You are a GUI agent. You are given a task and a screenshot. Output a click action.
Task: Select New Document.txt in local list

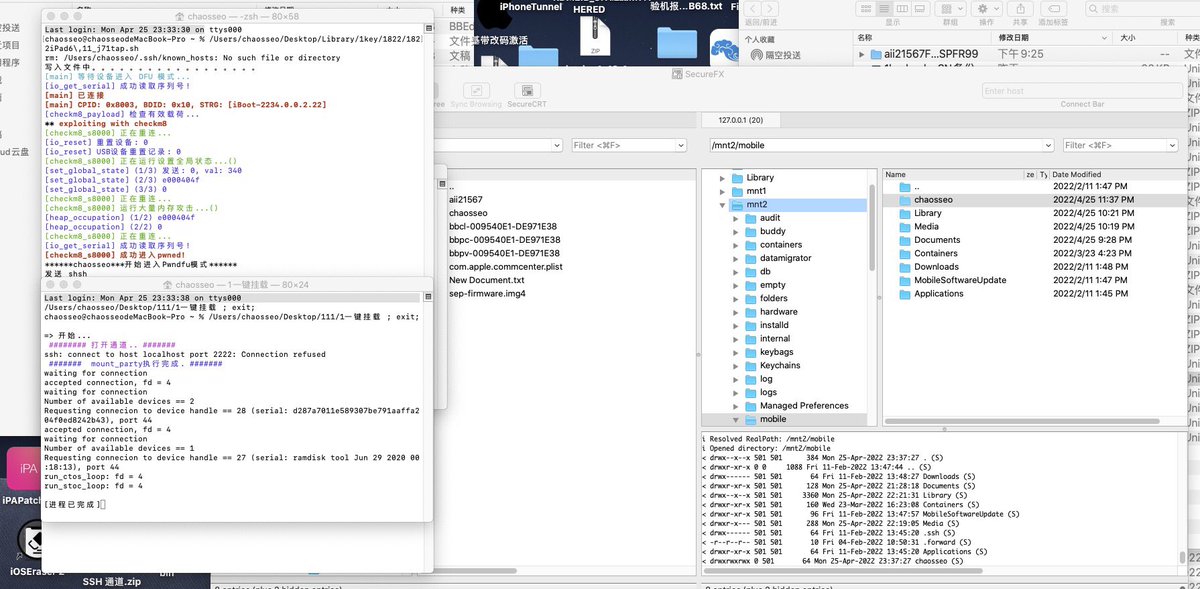tap(488, 280)
